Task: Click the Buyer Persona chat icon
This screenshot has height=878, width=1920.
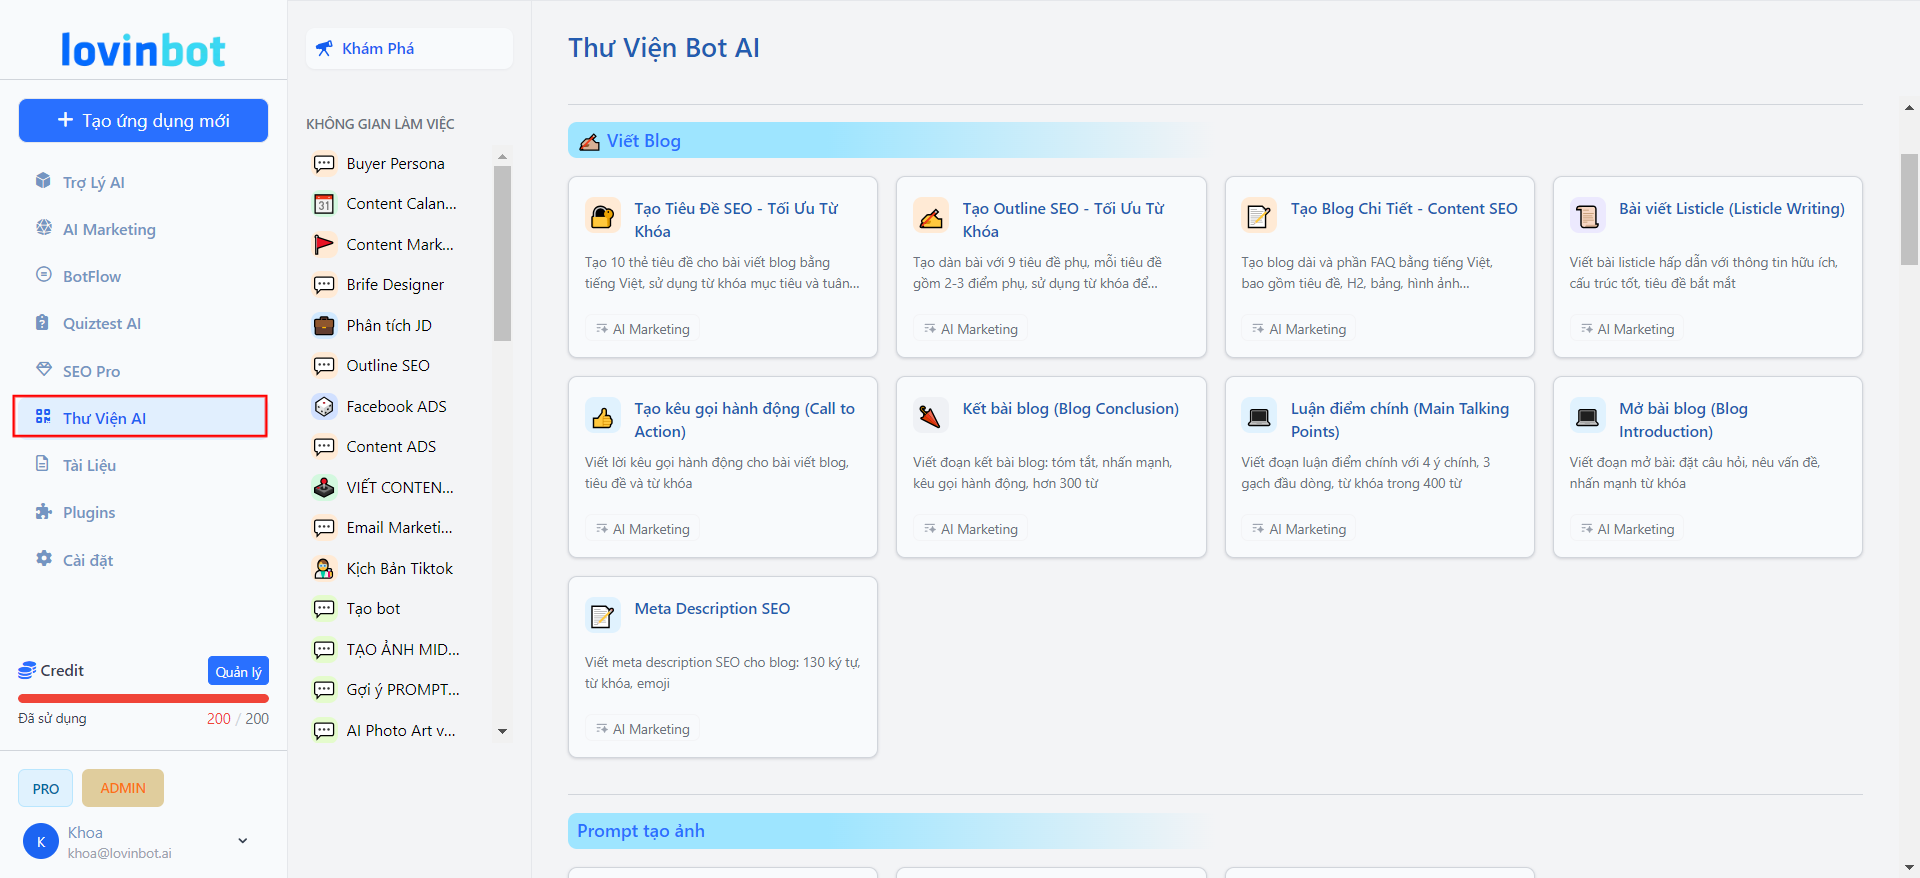Action: [x=324, y=164]
